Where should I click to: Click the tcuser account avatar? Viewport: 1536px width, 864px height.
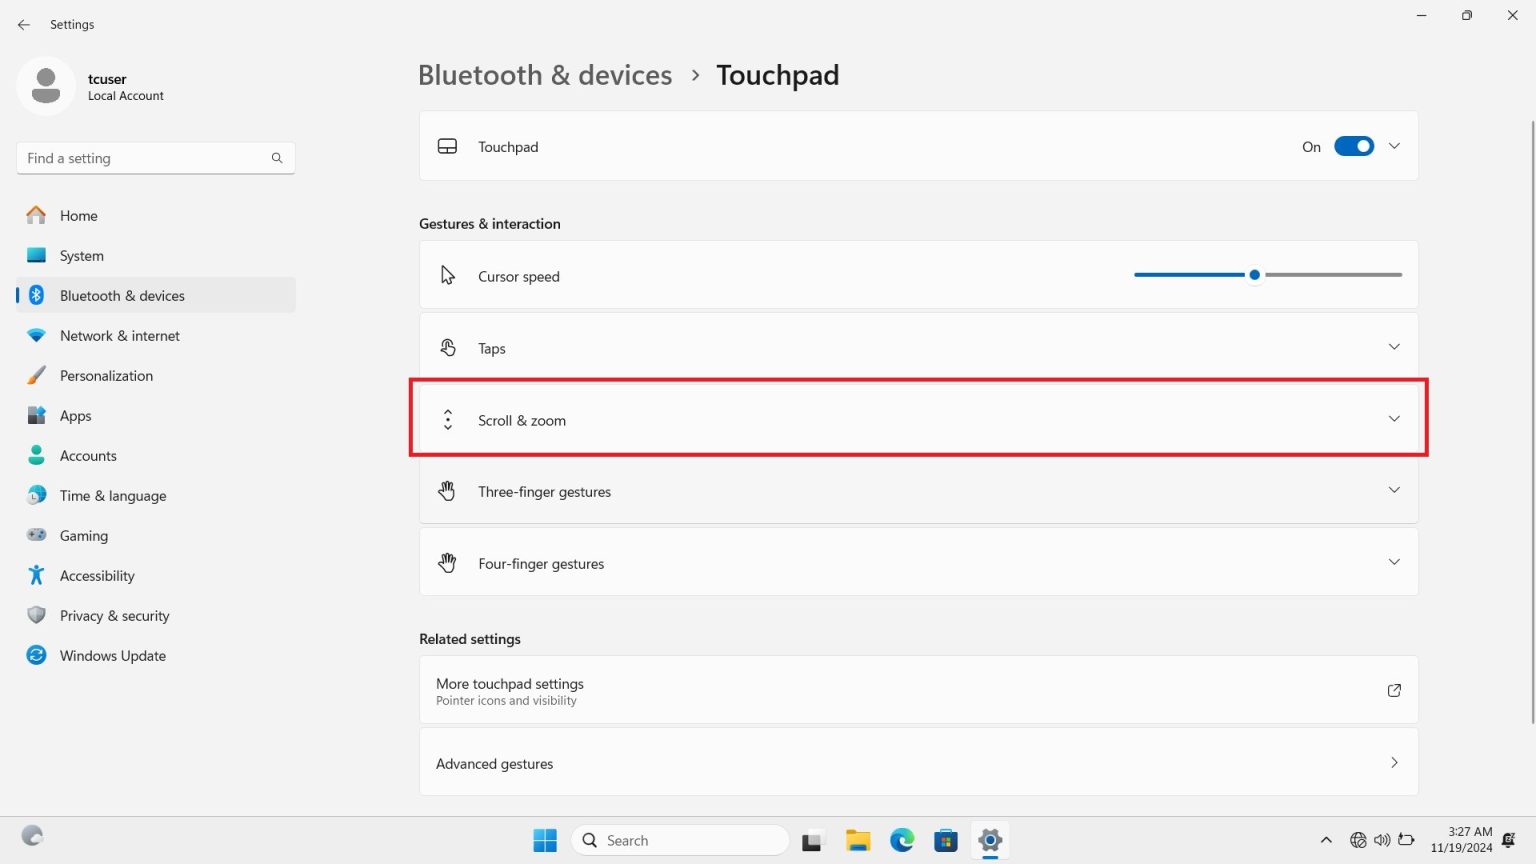click(46, 86)
